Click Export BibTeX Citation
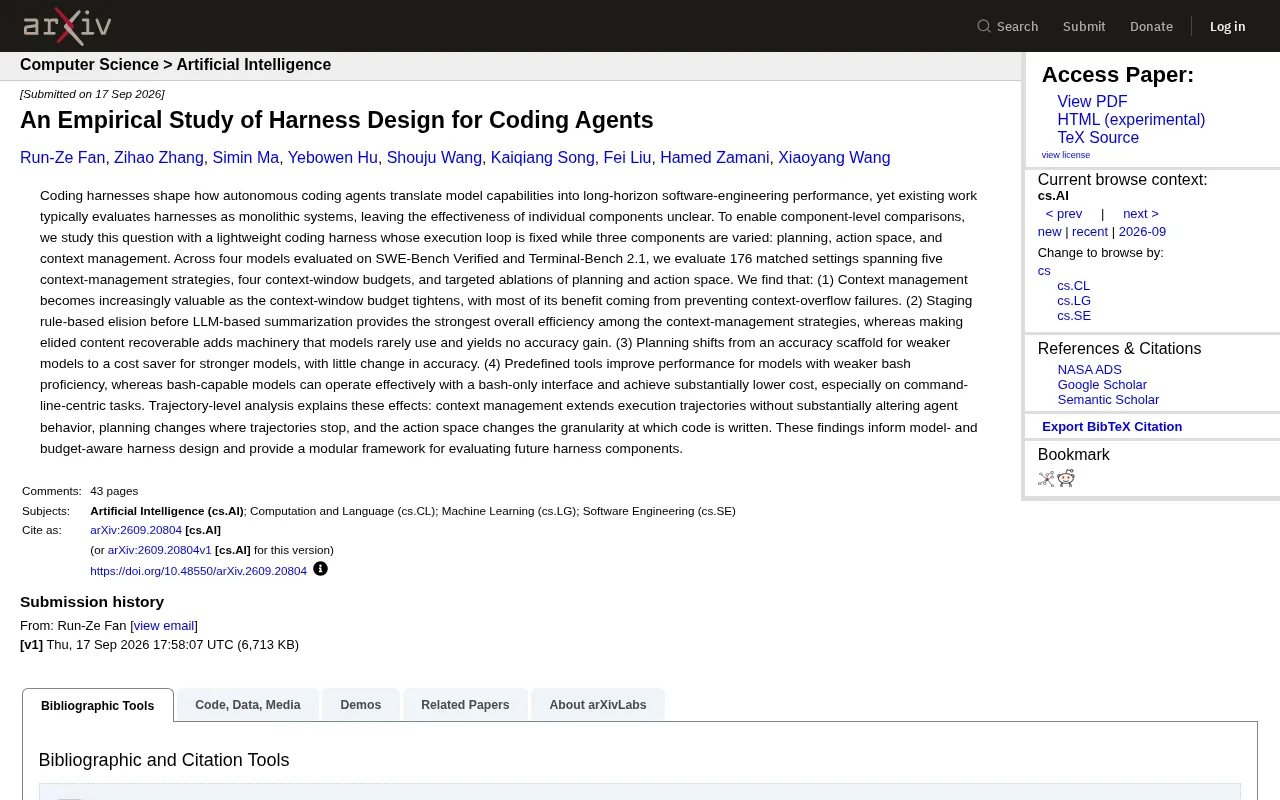The height and width of the screenshot is (800, 1280). tap(1112, 427)
